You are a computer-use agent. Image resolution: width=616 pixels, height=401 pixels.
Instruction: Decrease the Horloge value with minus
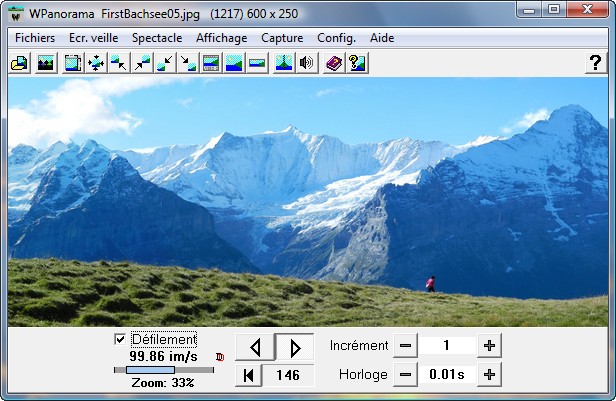point(405,375)
